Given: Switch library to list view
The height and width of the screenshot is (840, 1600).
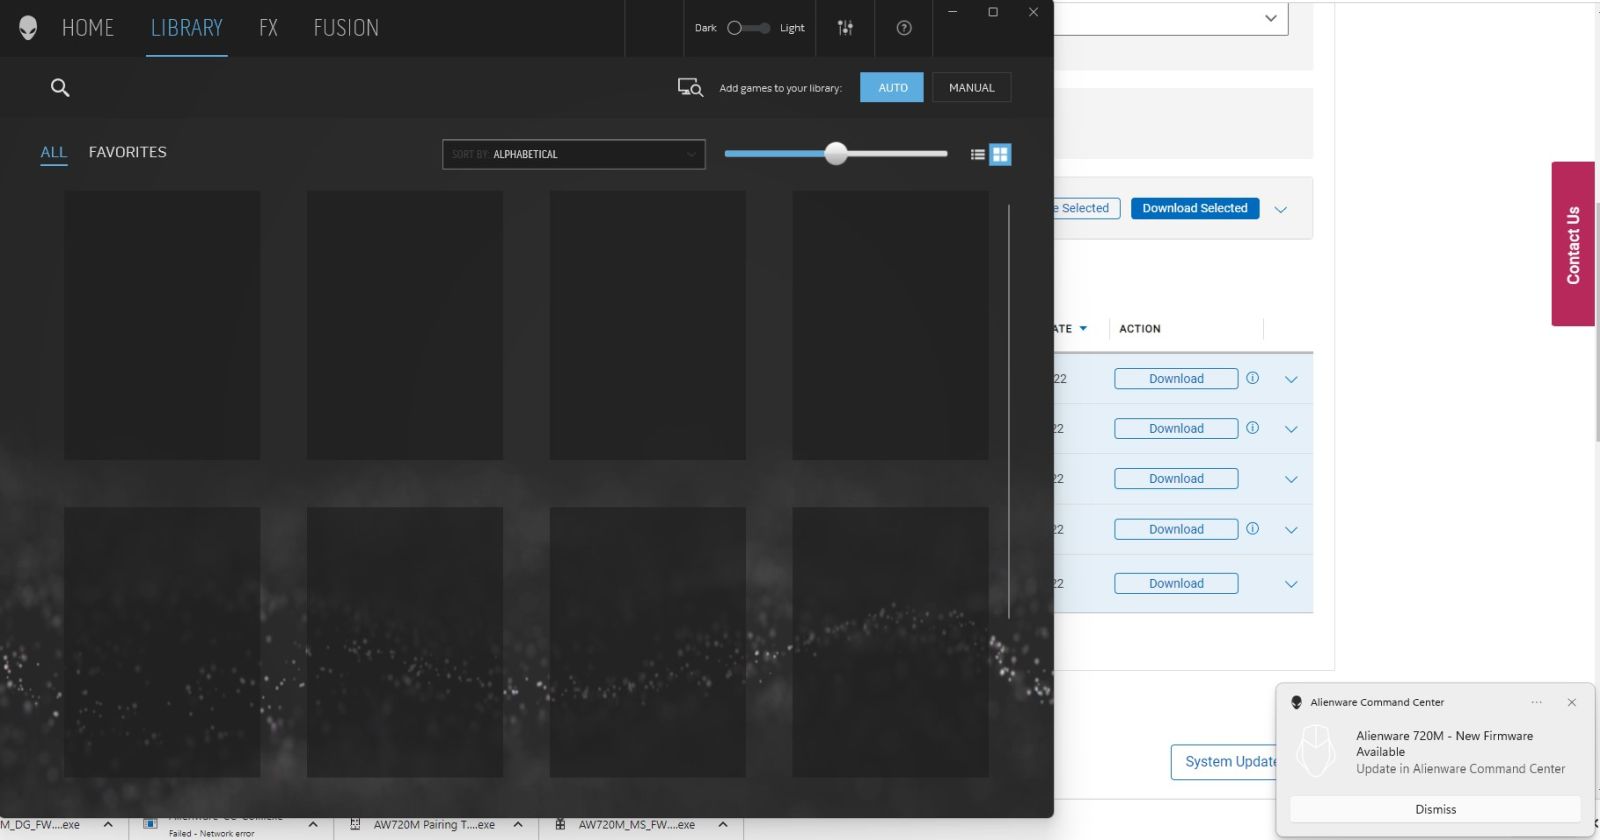Looking at the screenshot, I should [x=978, y=154].
